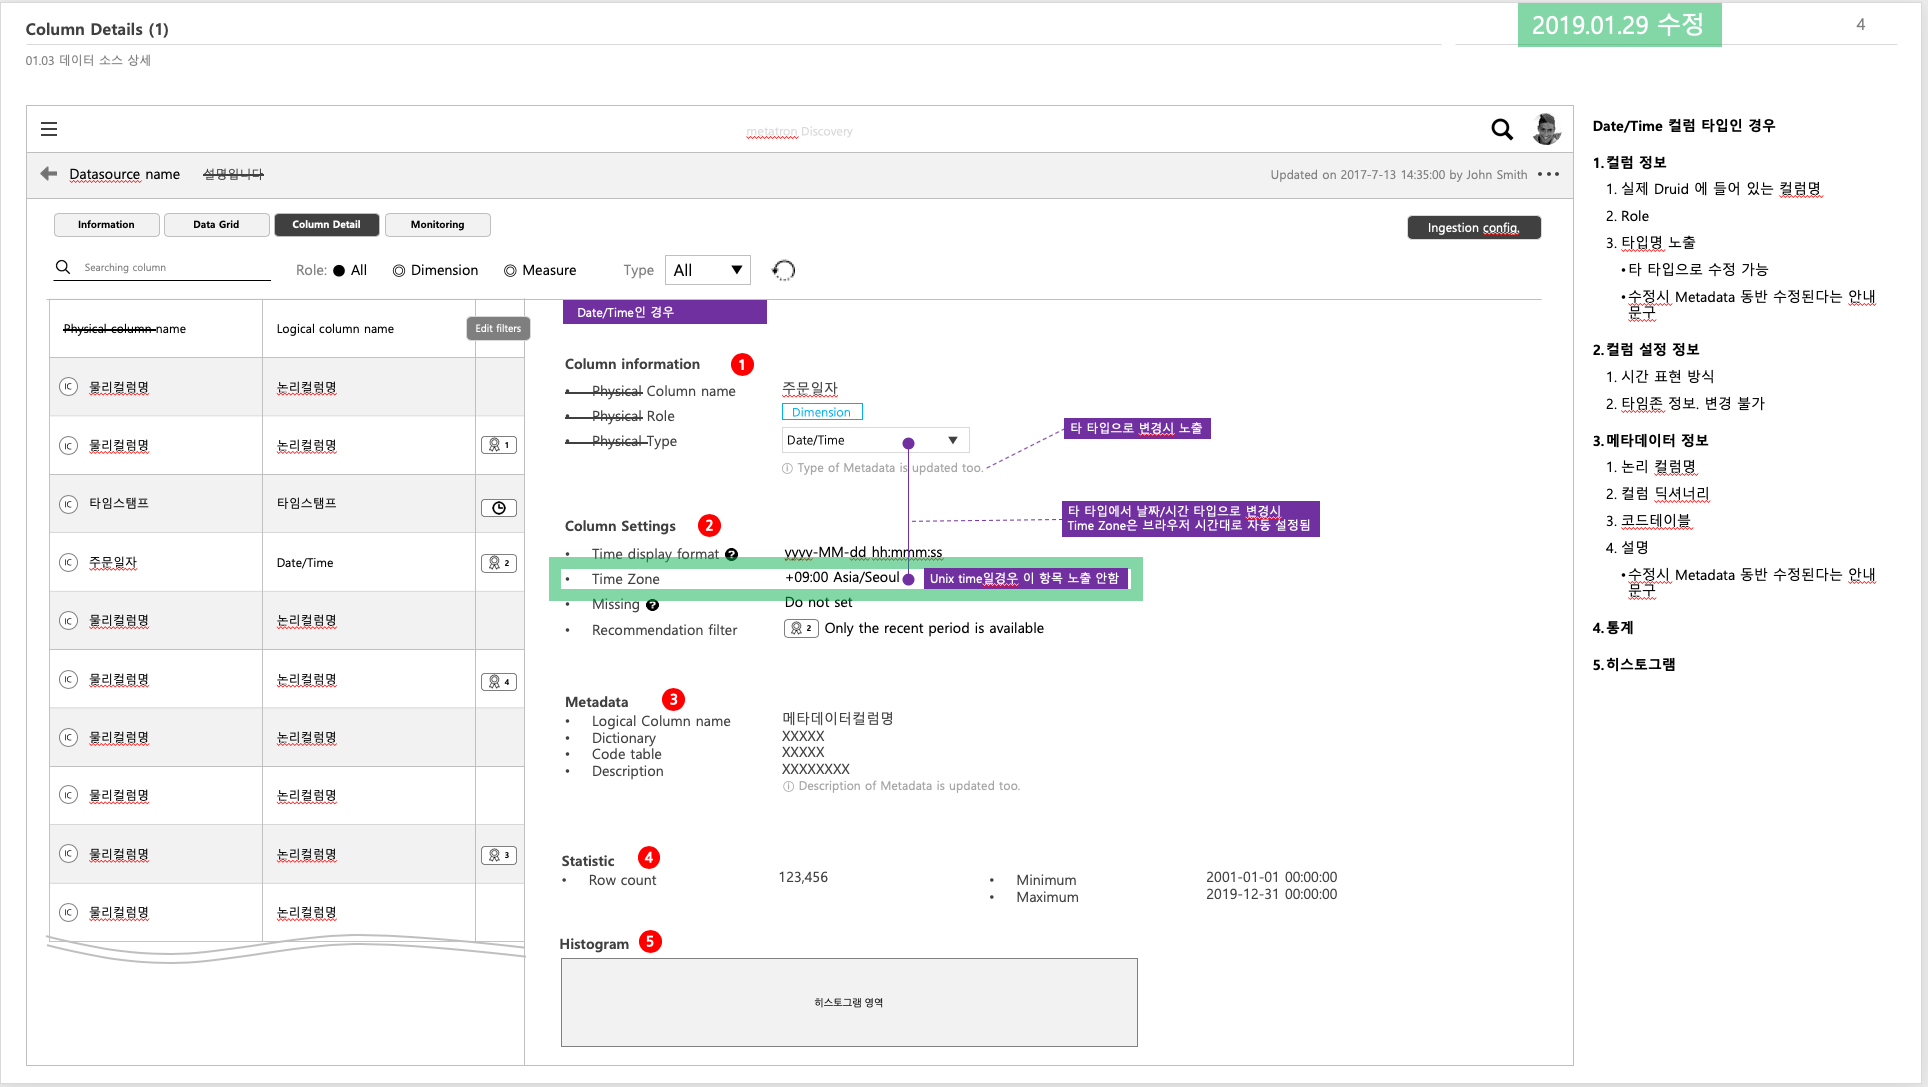1928x1087 pixels.
Task: Click the help icon next to Time display format
Action: [731, 554]
